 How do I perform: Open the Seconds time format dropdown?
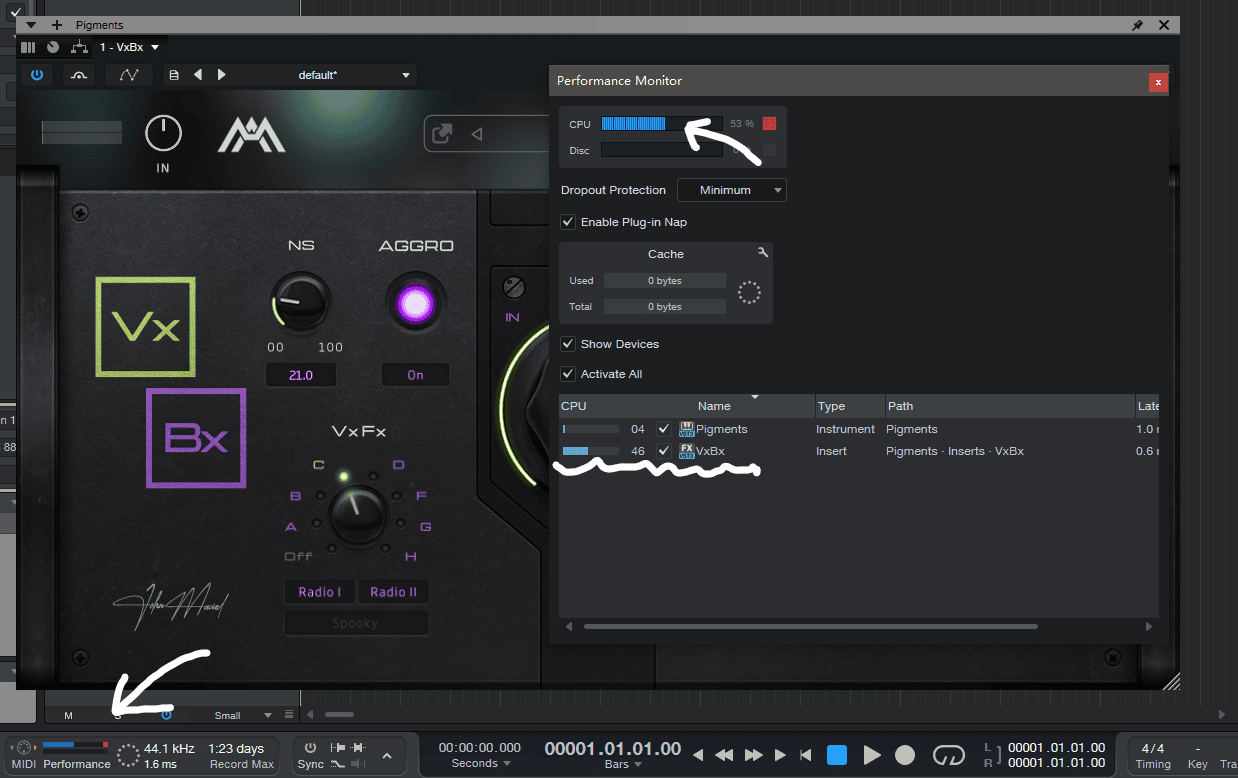480,763
